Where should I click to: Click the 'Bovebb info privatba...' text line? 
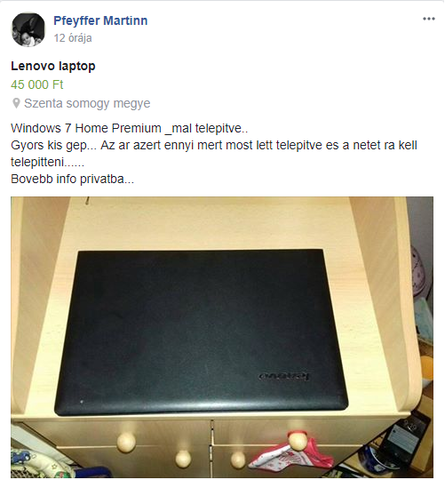[72, 179]
